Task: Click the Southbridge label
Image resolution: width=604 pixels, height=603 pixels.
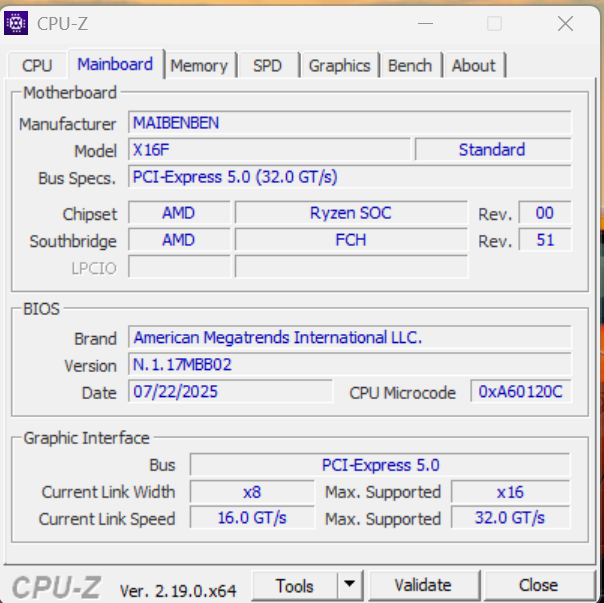Action: 73,241
